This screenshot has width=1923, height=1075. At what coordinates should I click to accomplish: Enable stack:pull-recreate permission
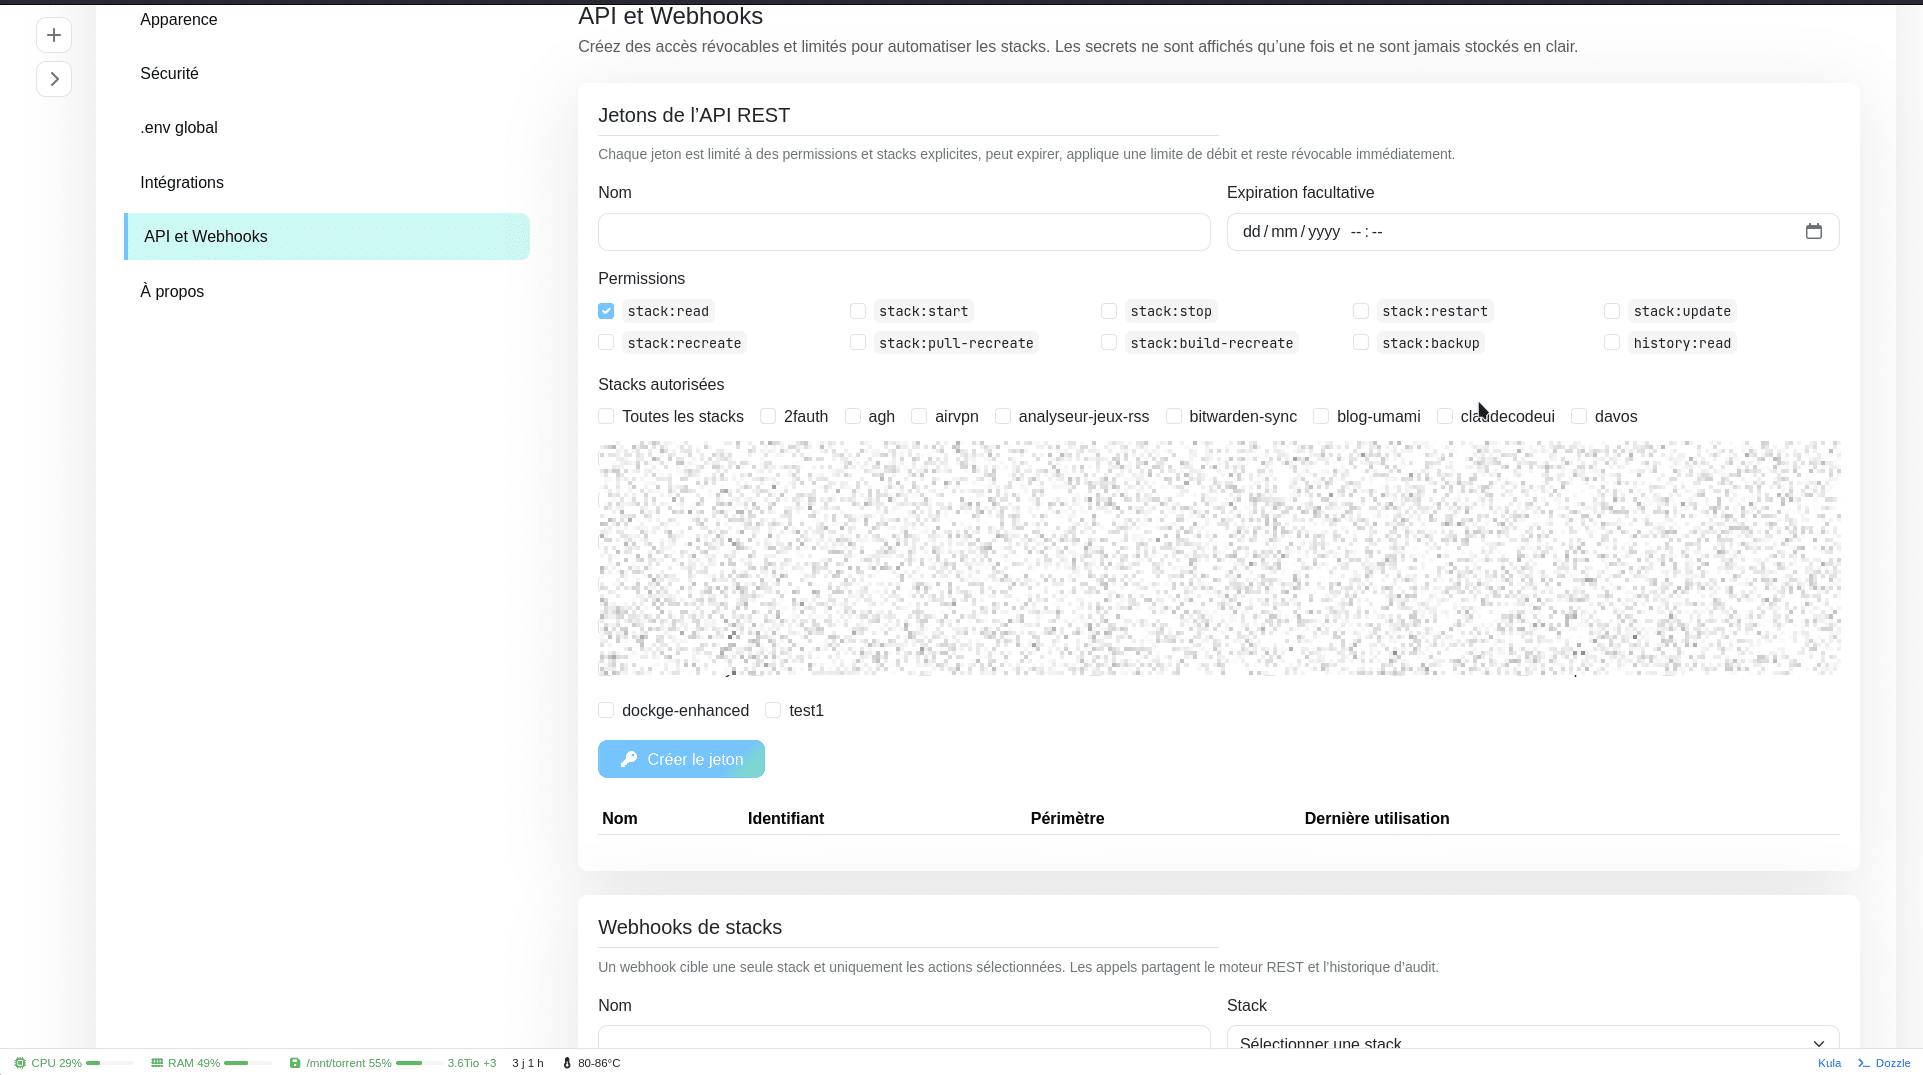tap(858, 343)
